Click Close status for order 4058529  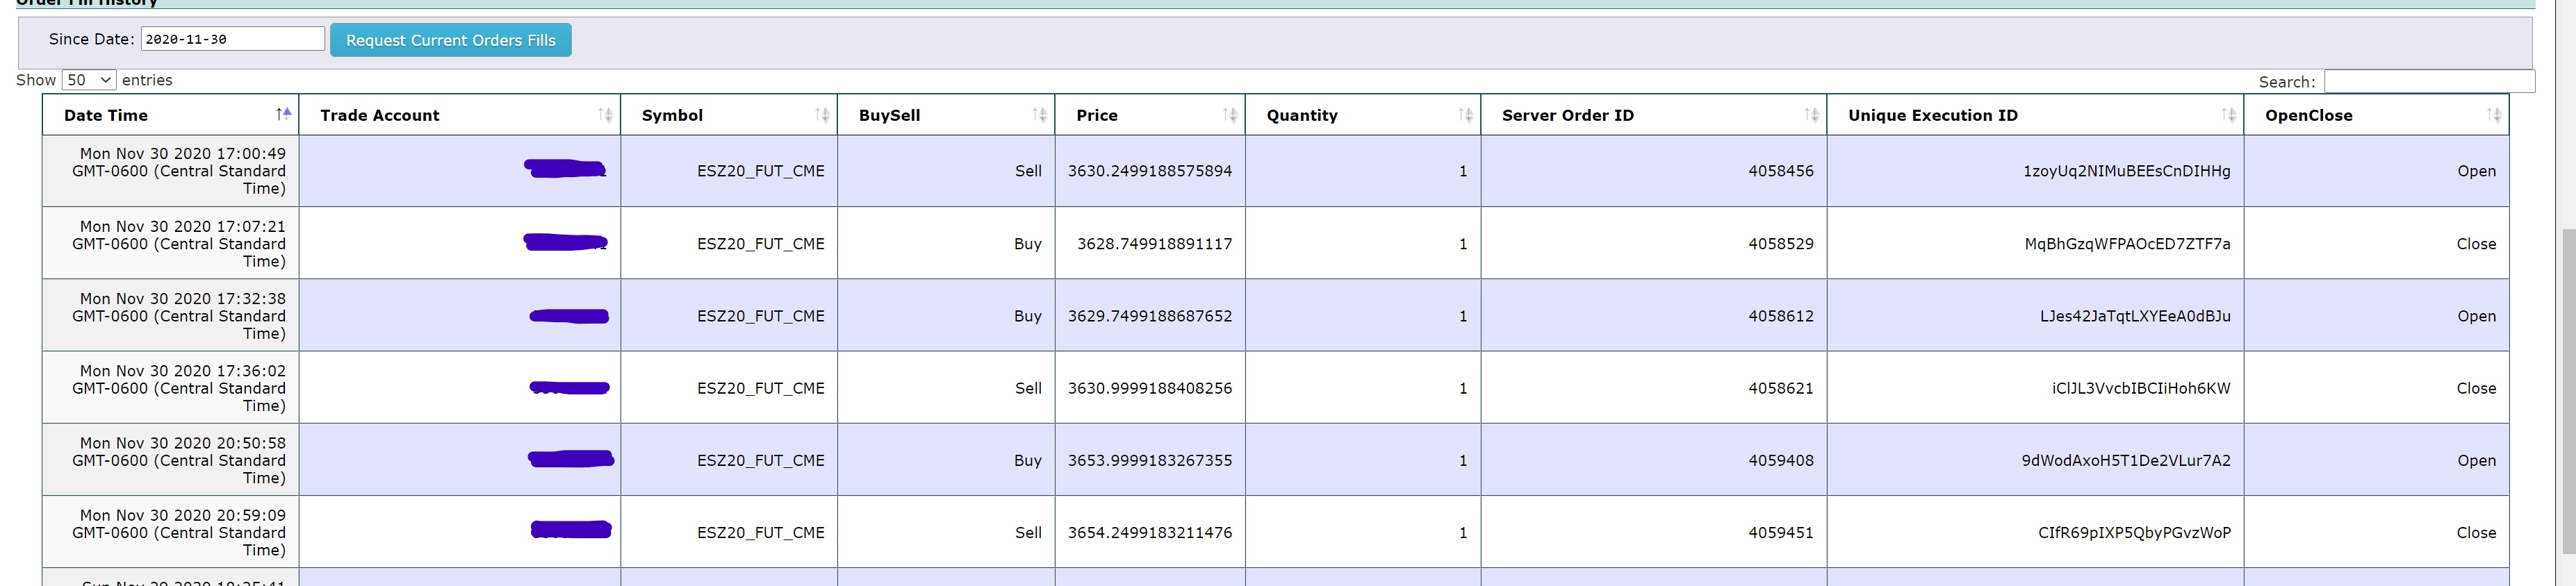pos(2476,244)
